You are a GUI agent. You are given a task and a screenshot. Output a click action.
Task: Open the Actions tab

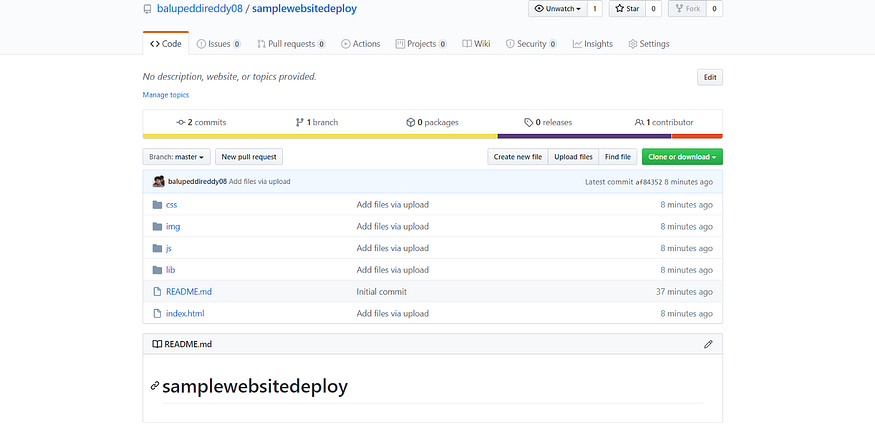(x=360, y=44)
